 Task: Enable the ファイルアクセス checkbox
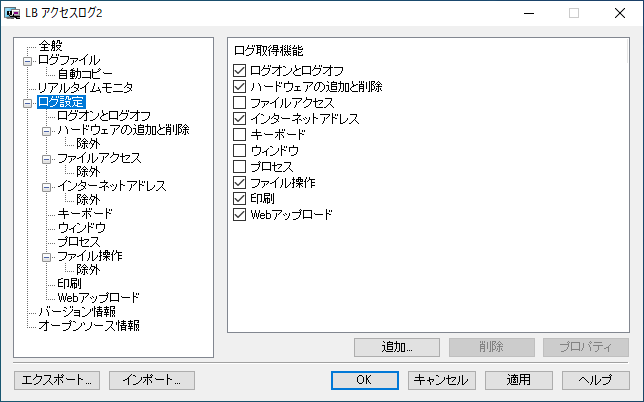click(x=239, y=103)
